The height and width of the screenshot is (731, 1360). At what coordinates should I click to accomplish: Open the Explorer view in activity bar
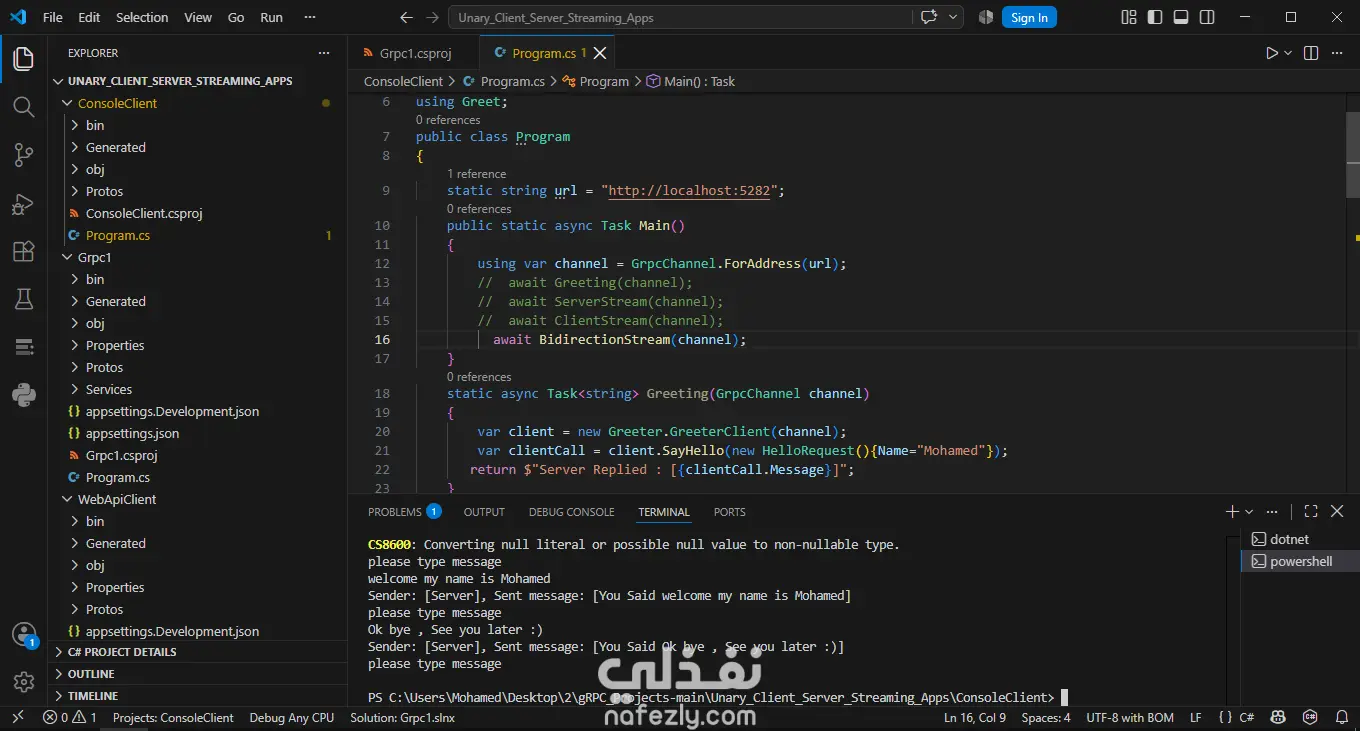click(24, 58)
